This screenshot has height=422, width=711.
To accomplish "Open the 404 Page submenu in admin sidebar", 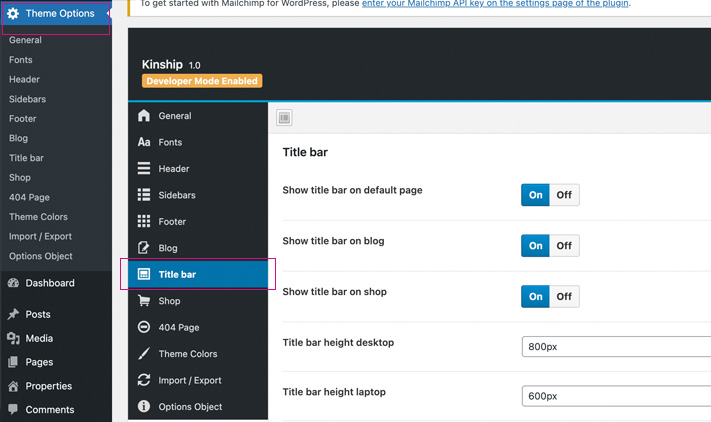I will click(29, 197).
